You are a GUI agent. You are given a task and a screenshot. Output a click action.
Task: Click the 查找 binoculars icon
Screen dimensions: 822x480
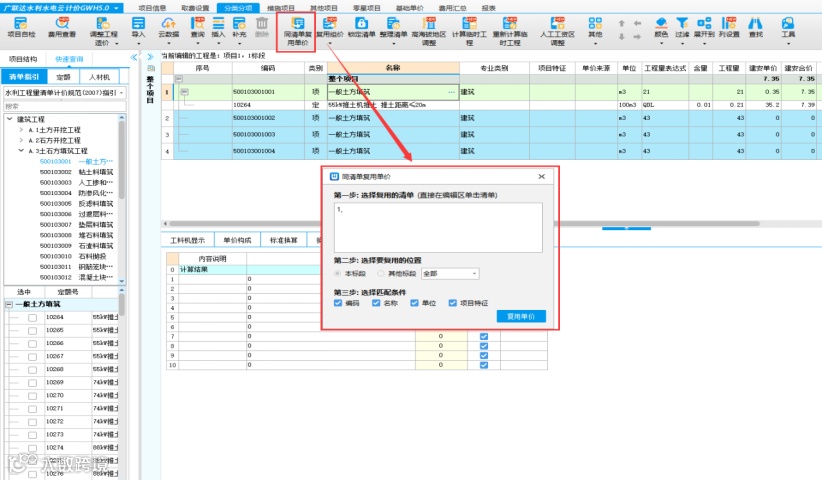tap(755, 28)
